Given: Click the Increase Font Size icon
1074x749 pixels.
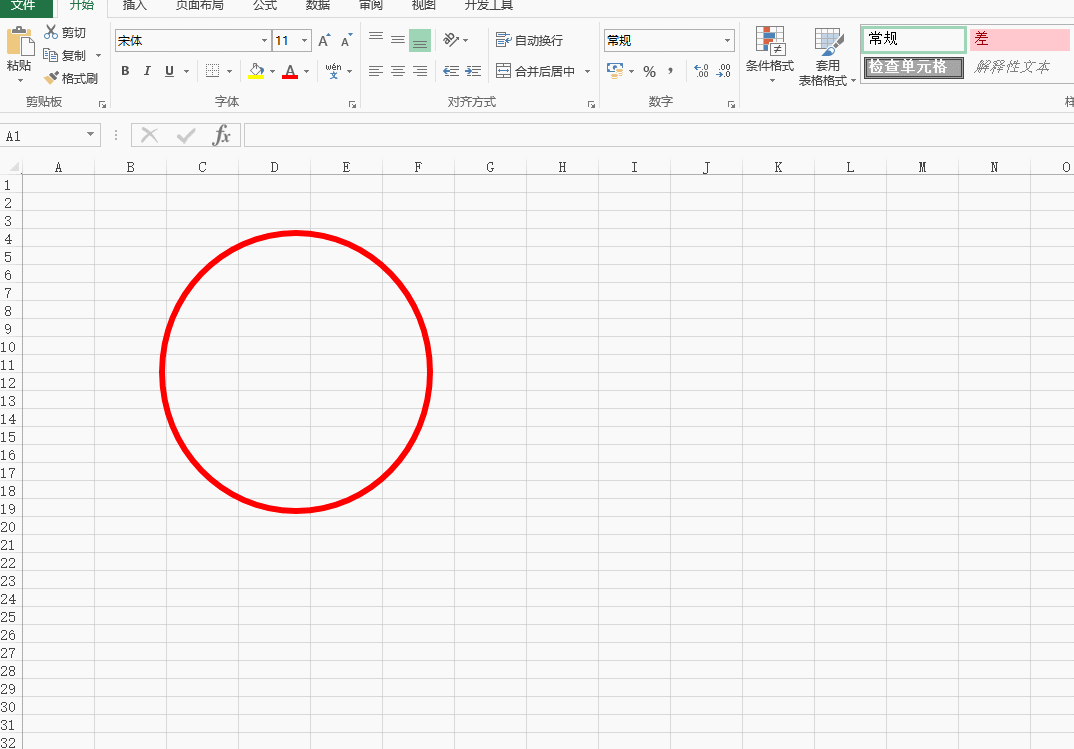Looking at the screenshot, I should [x=324, y=41].
